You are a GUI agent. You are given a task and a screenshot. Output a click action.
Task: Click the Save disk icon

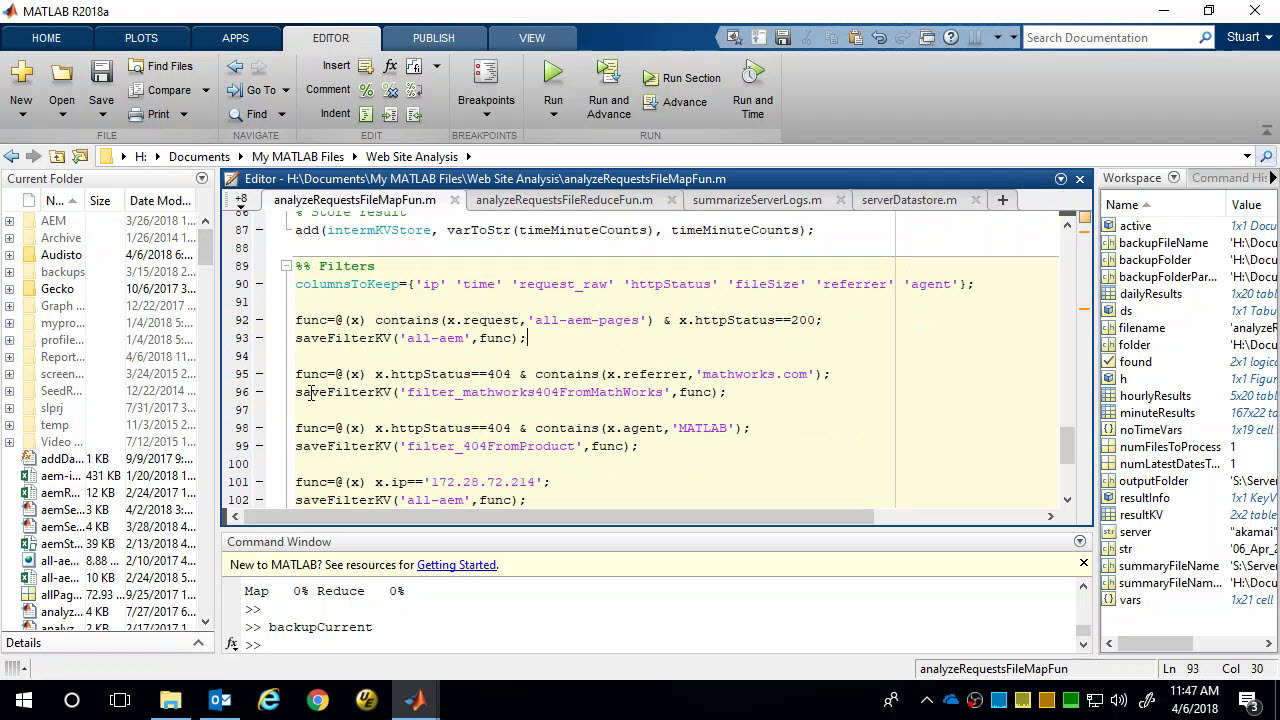(x=101, y=73)
